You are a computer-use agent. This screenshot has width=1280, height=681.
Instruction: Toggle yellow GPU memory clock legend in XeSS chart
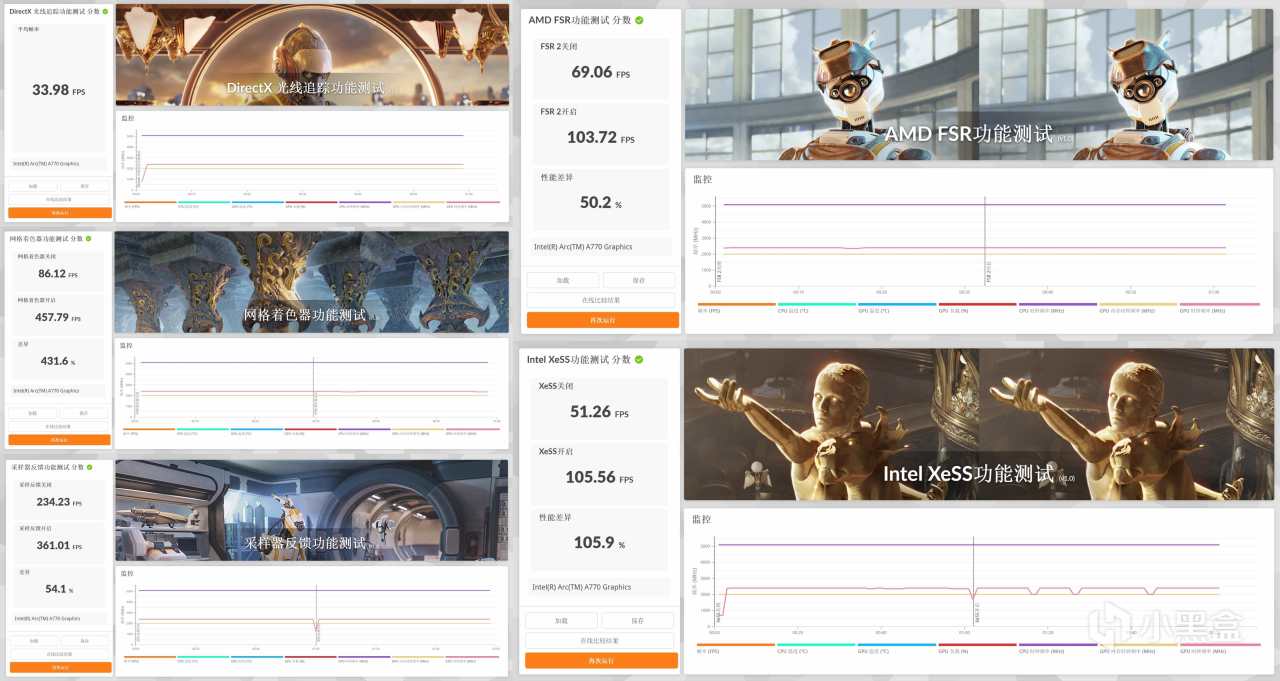(x=1138, y=647)
